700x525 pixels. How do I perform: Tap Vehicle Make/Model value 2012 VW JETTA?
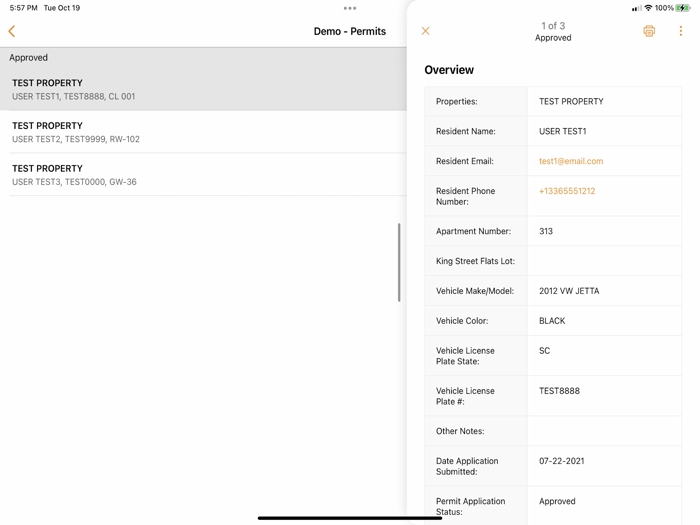point(569,291)
